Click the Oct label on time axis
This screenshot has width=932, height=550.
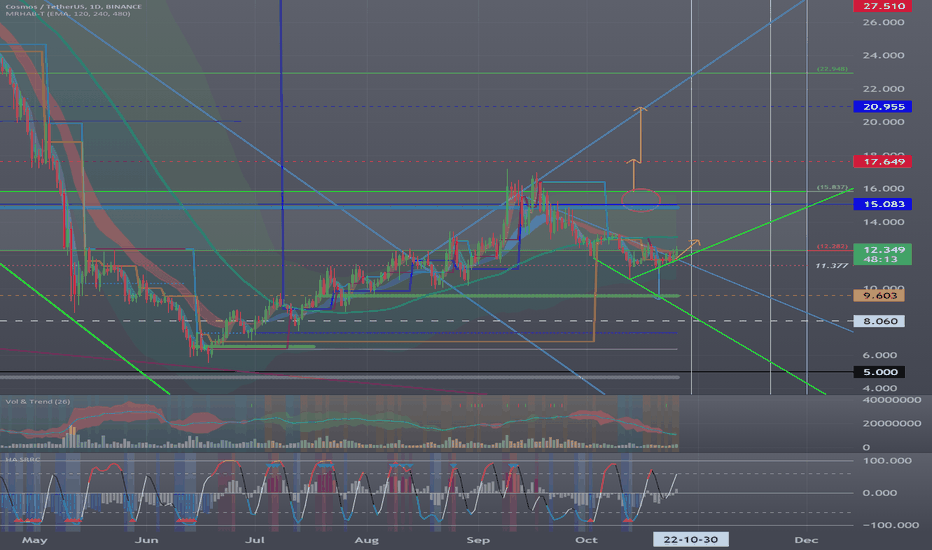pos(586,540)
